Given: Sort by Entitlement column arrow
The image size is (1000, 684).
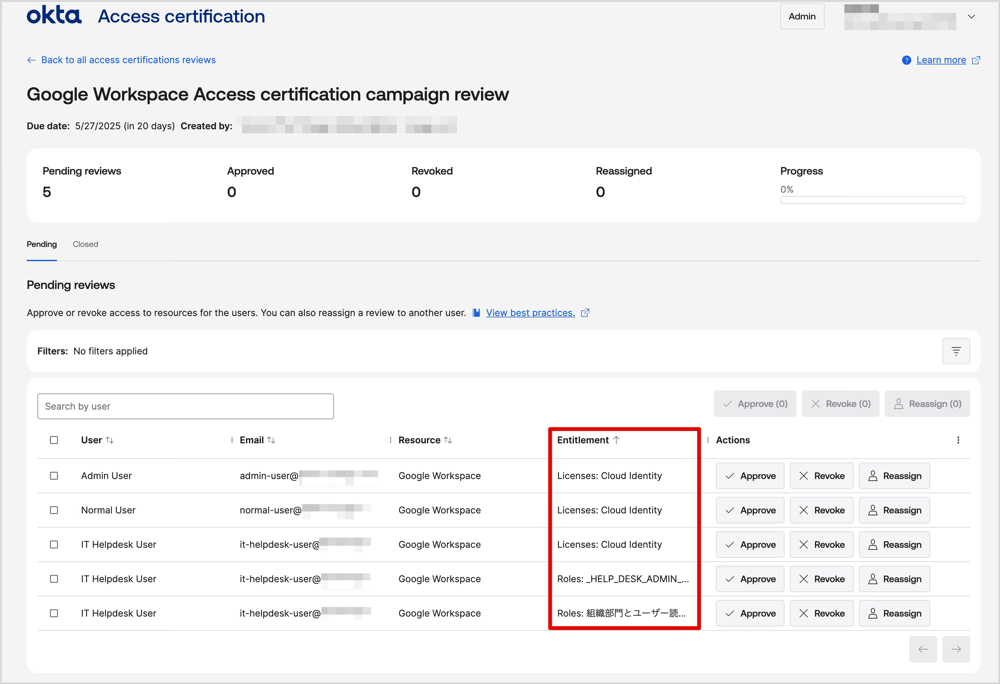Looking at the screenshot, I should tap(616, 440).
